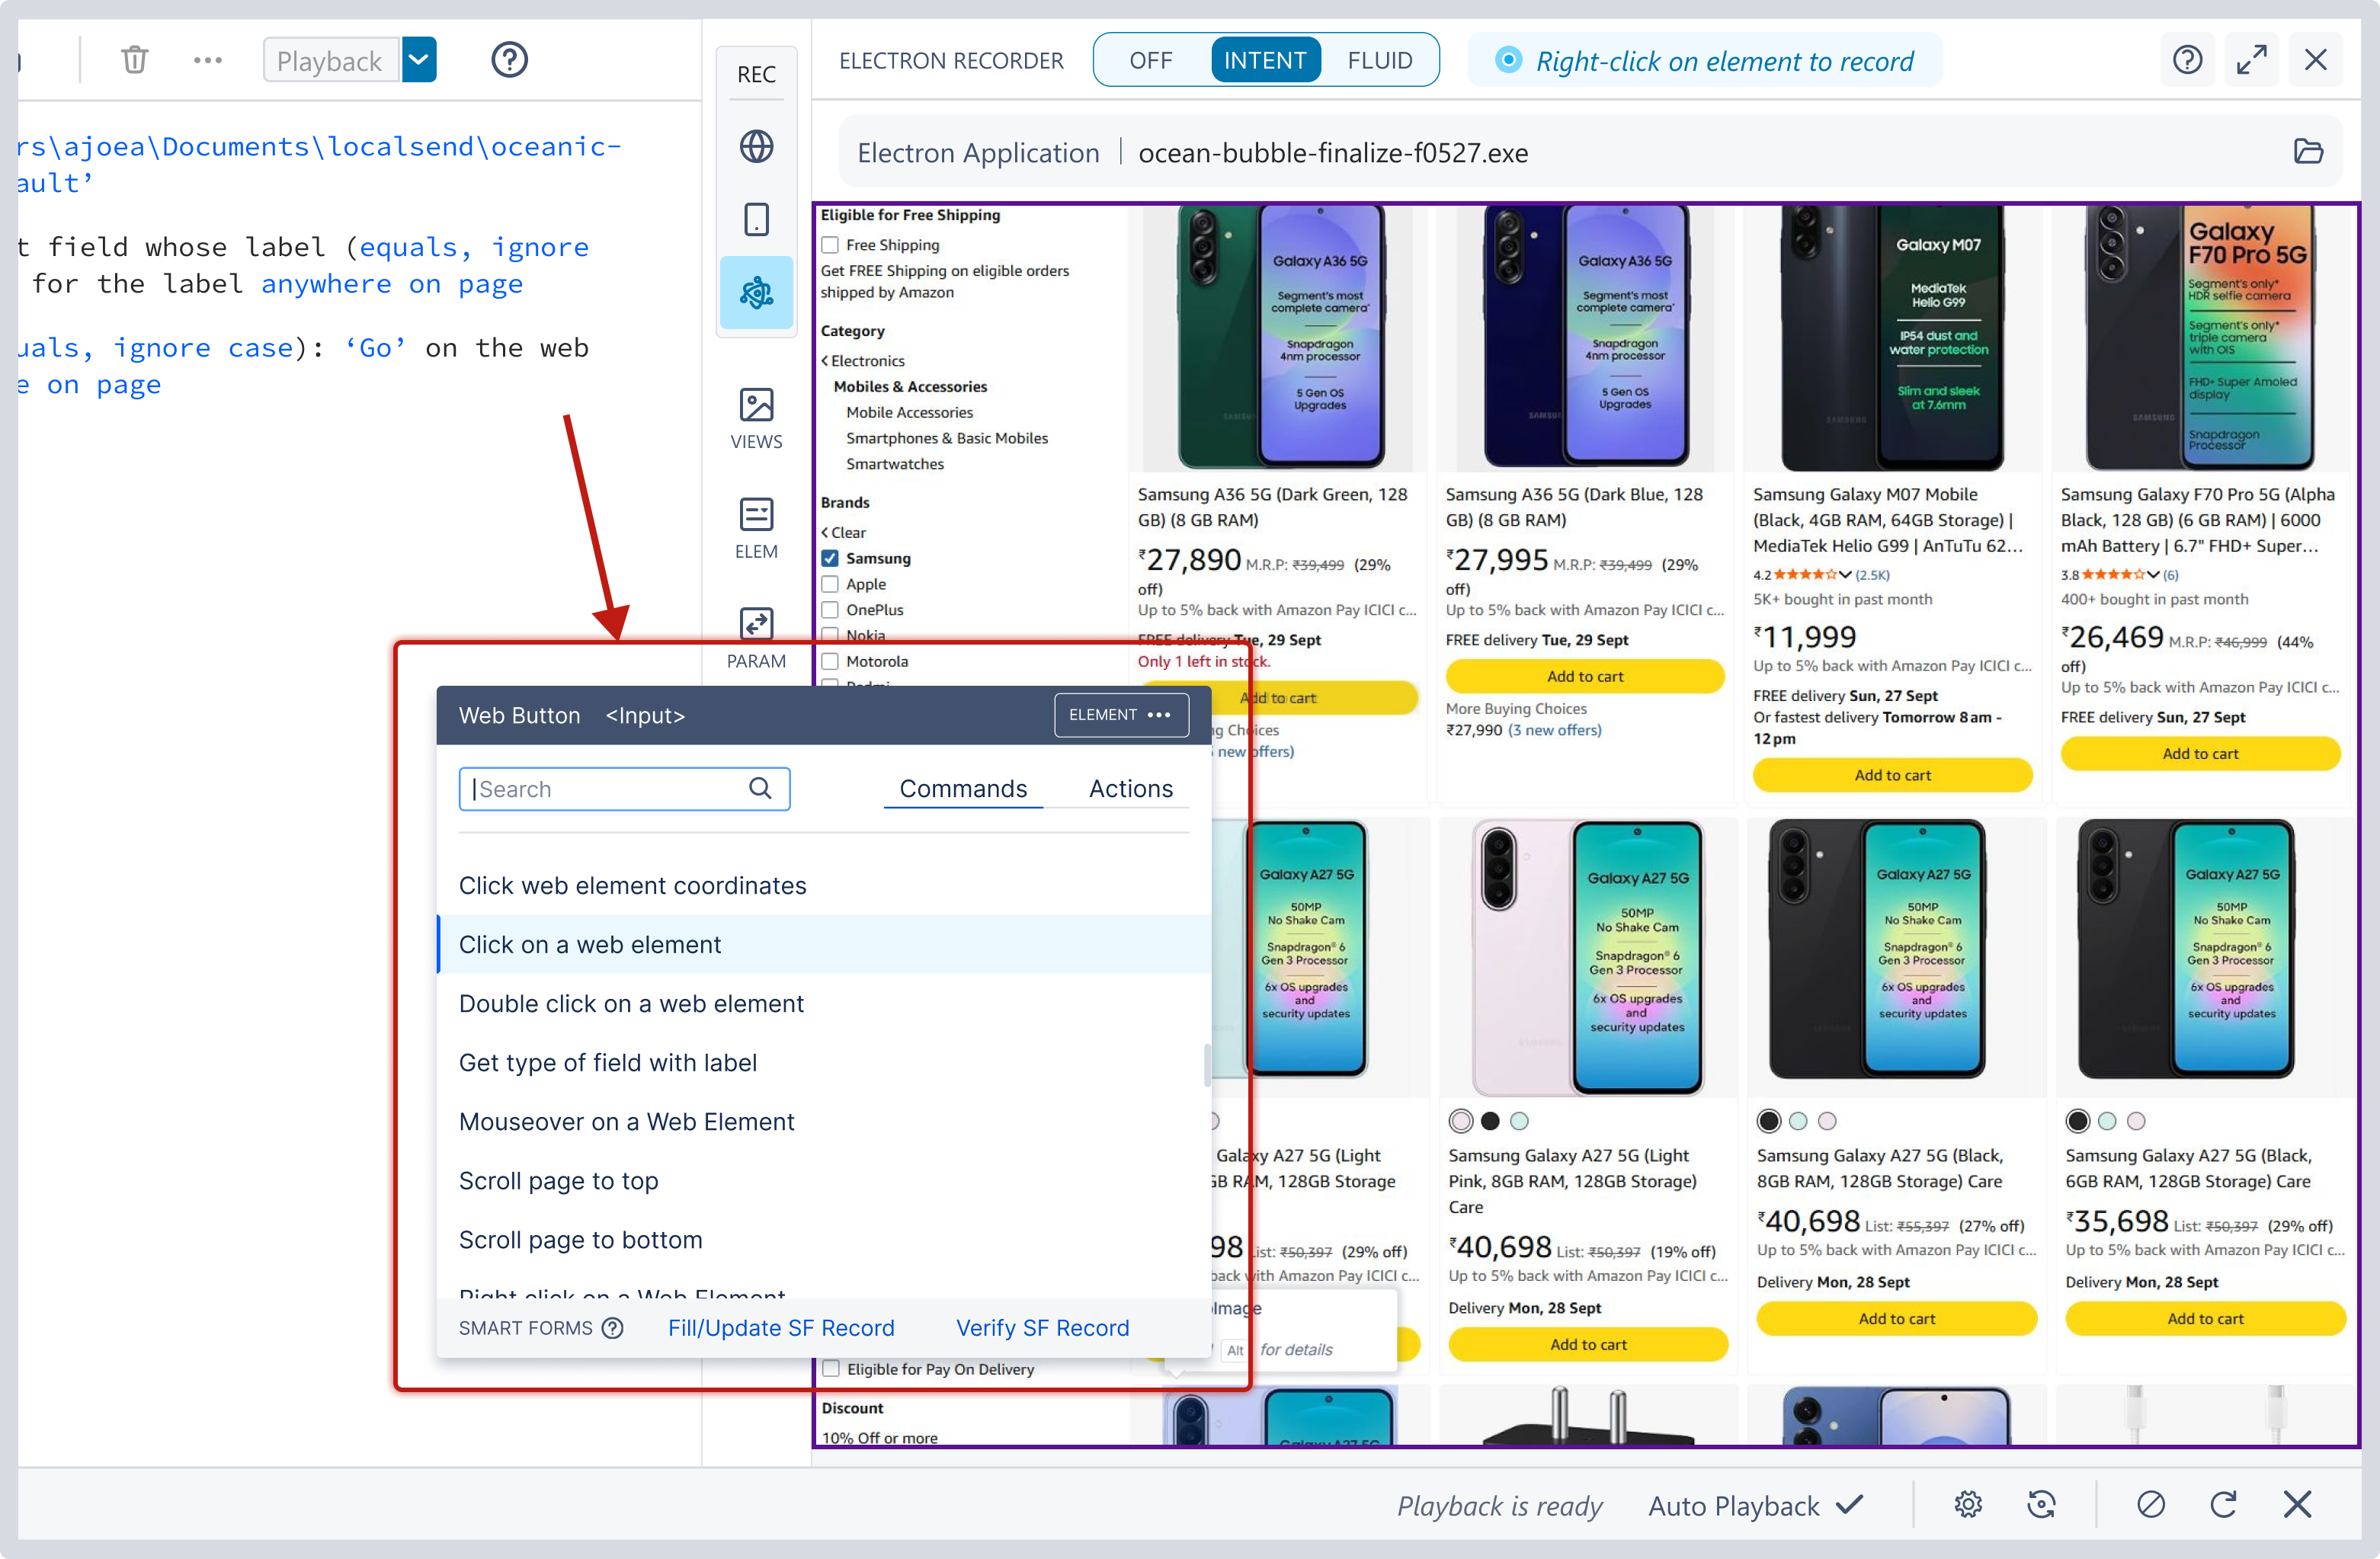Choose 'Mouseover on a Web Element' command
The image size is (2380, 1559).
824,1121
